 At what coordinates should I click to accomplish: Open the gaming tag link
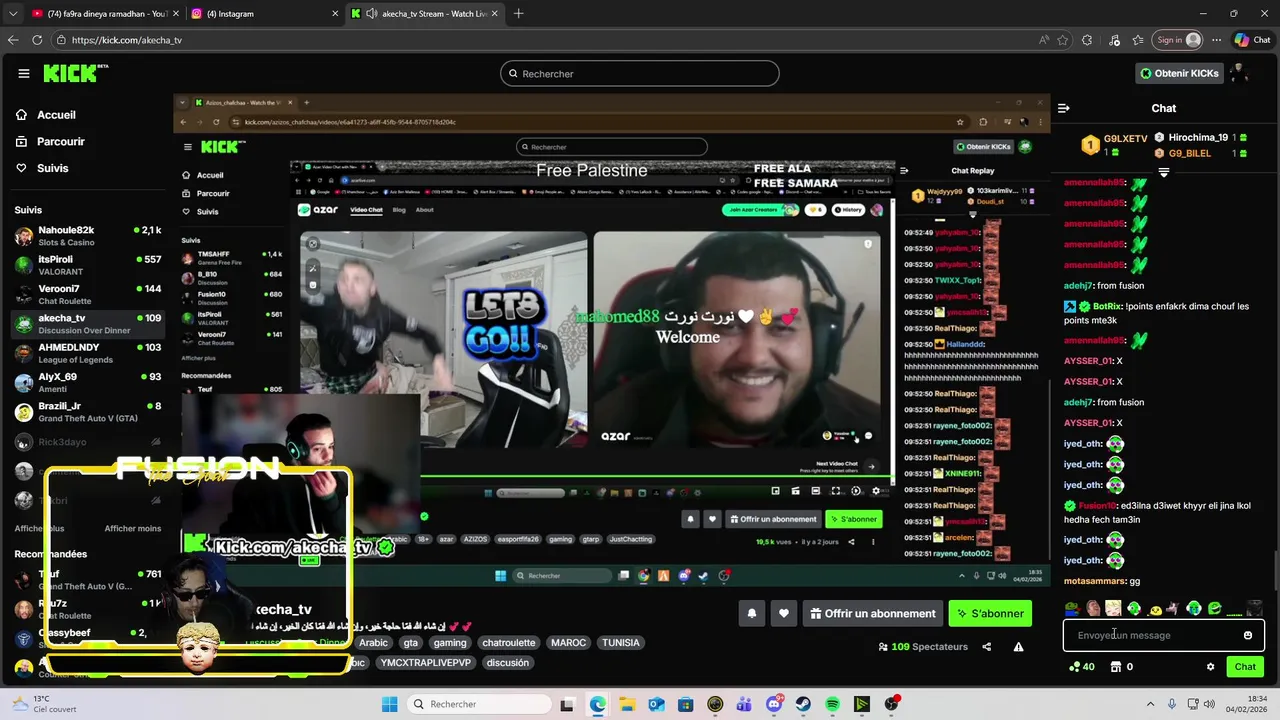[x=450, y=643]
